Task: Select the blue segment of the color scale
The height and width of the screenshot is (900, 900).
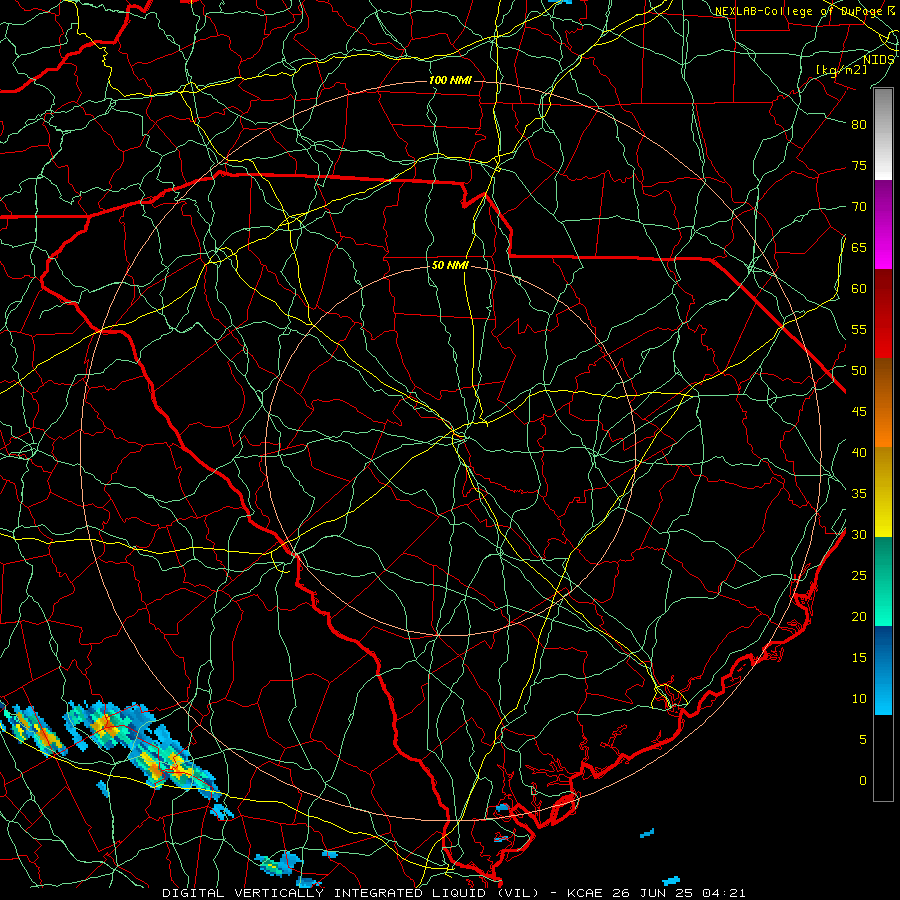Action: pyautogui.click(x=883, y=670)
